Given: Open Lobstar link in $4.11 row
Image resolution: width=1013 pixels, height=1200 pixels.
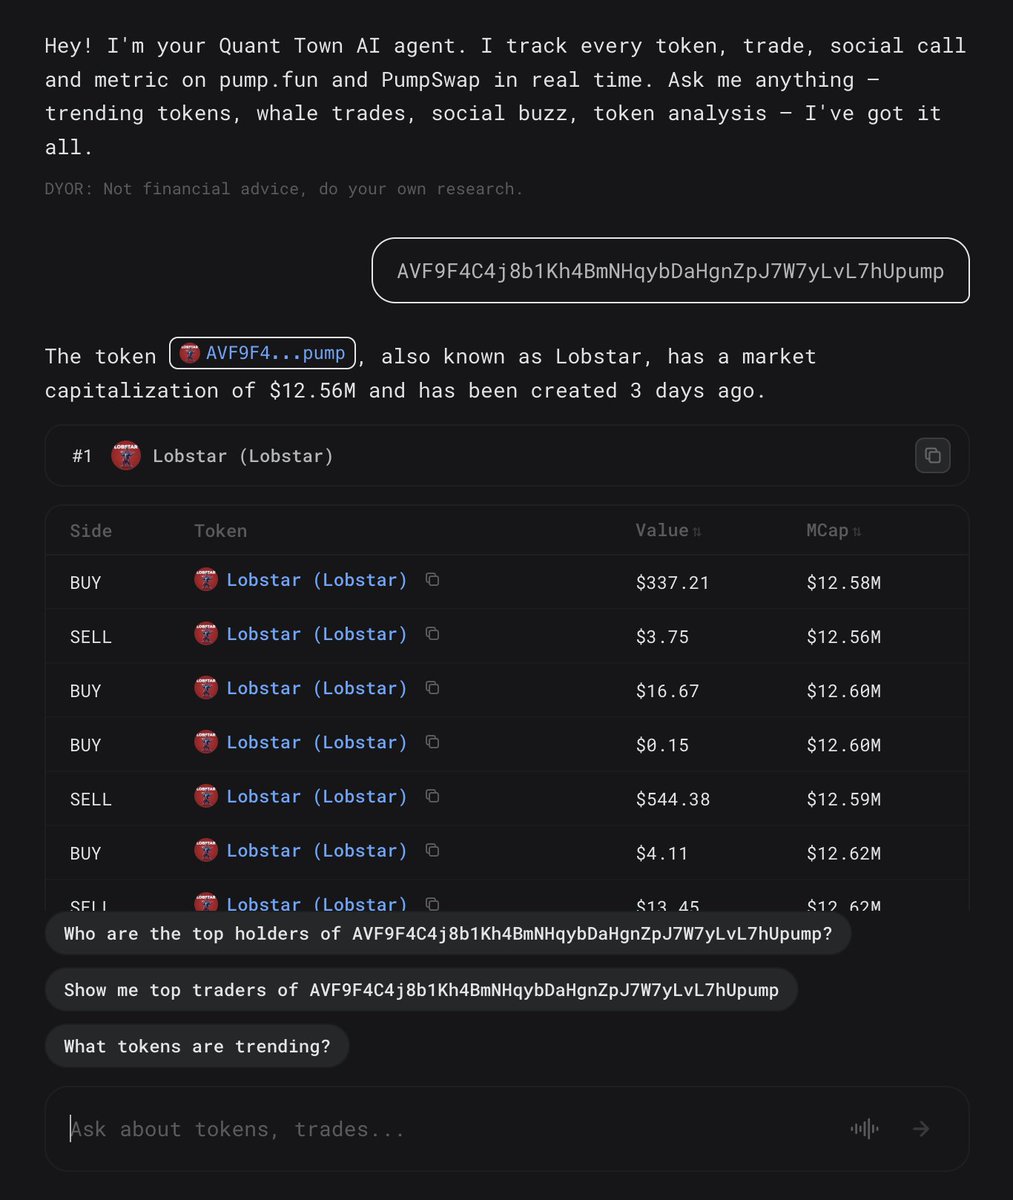Looking at the screenshot, I should pyautogui.click(x=317, y=850).
